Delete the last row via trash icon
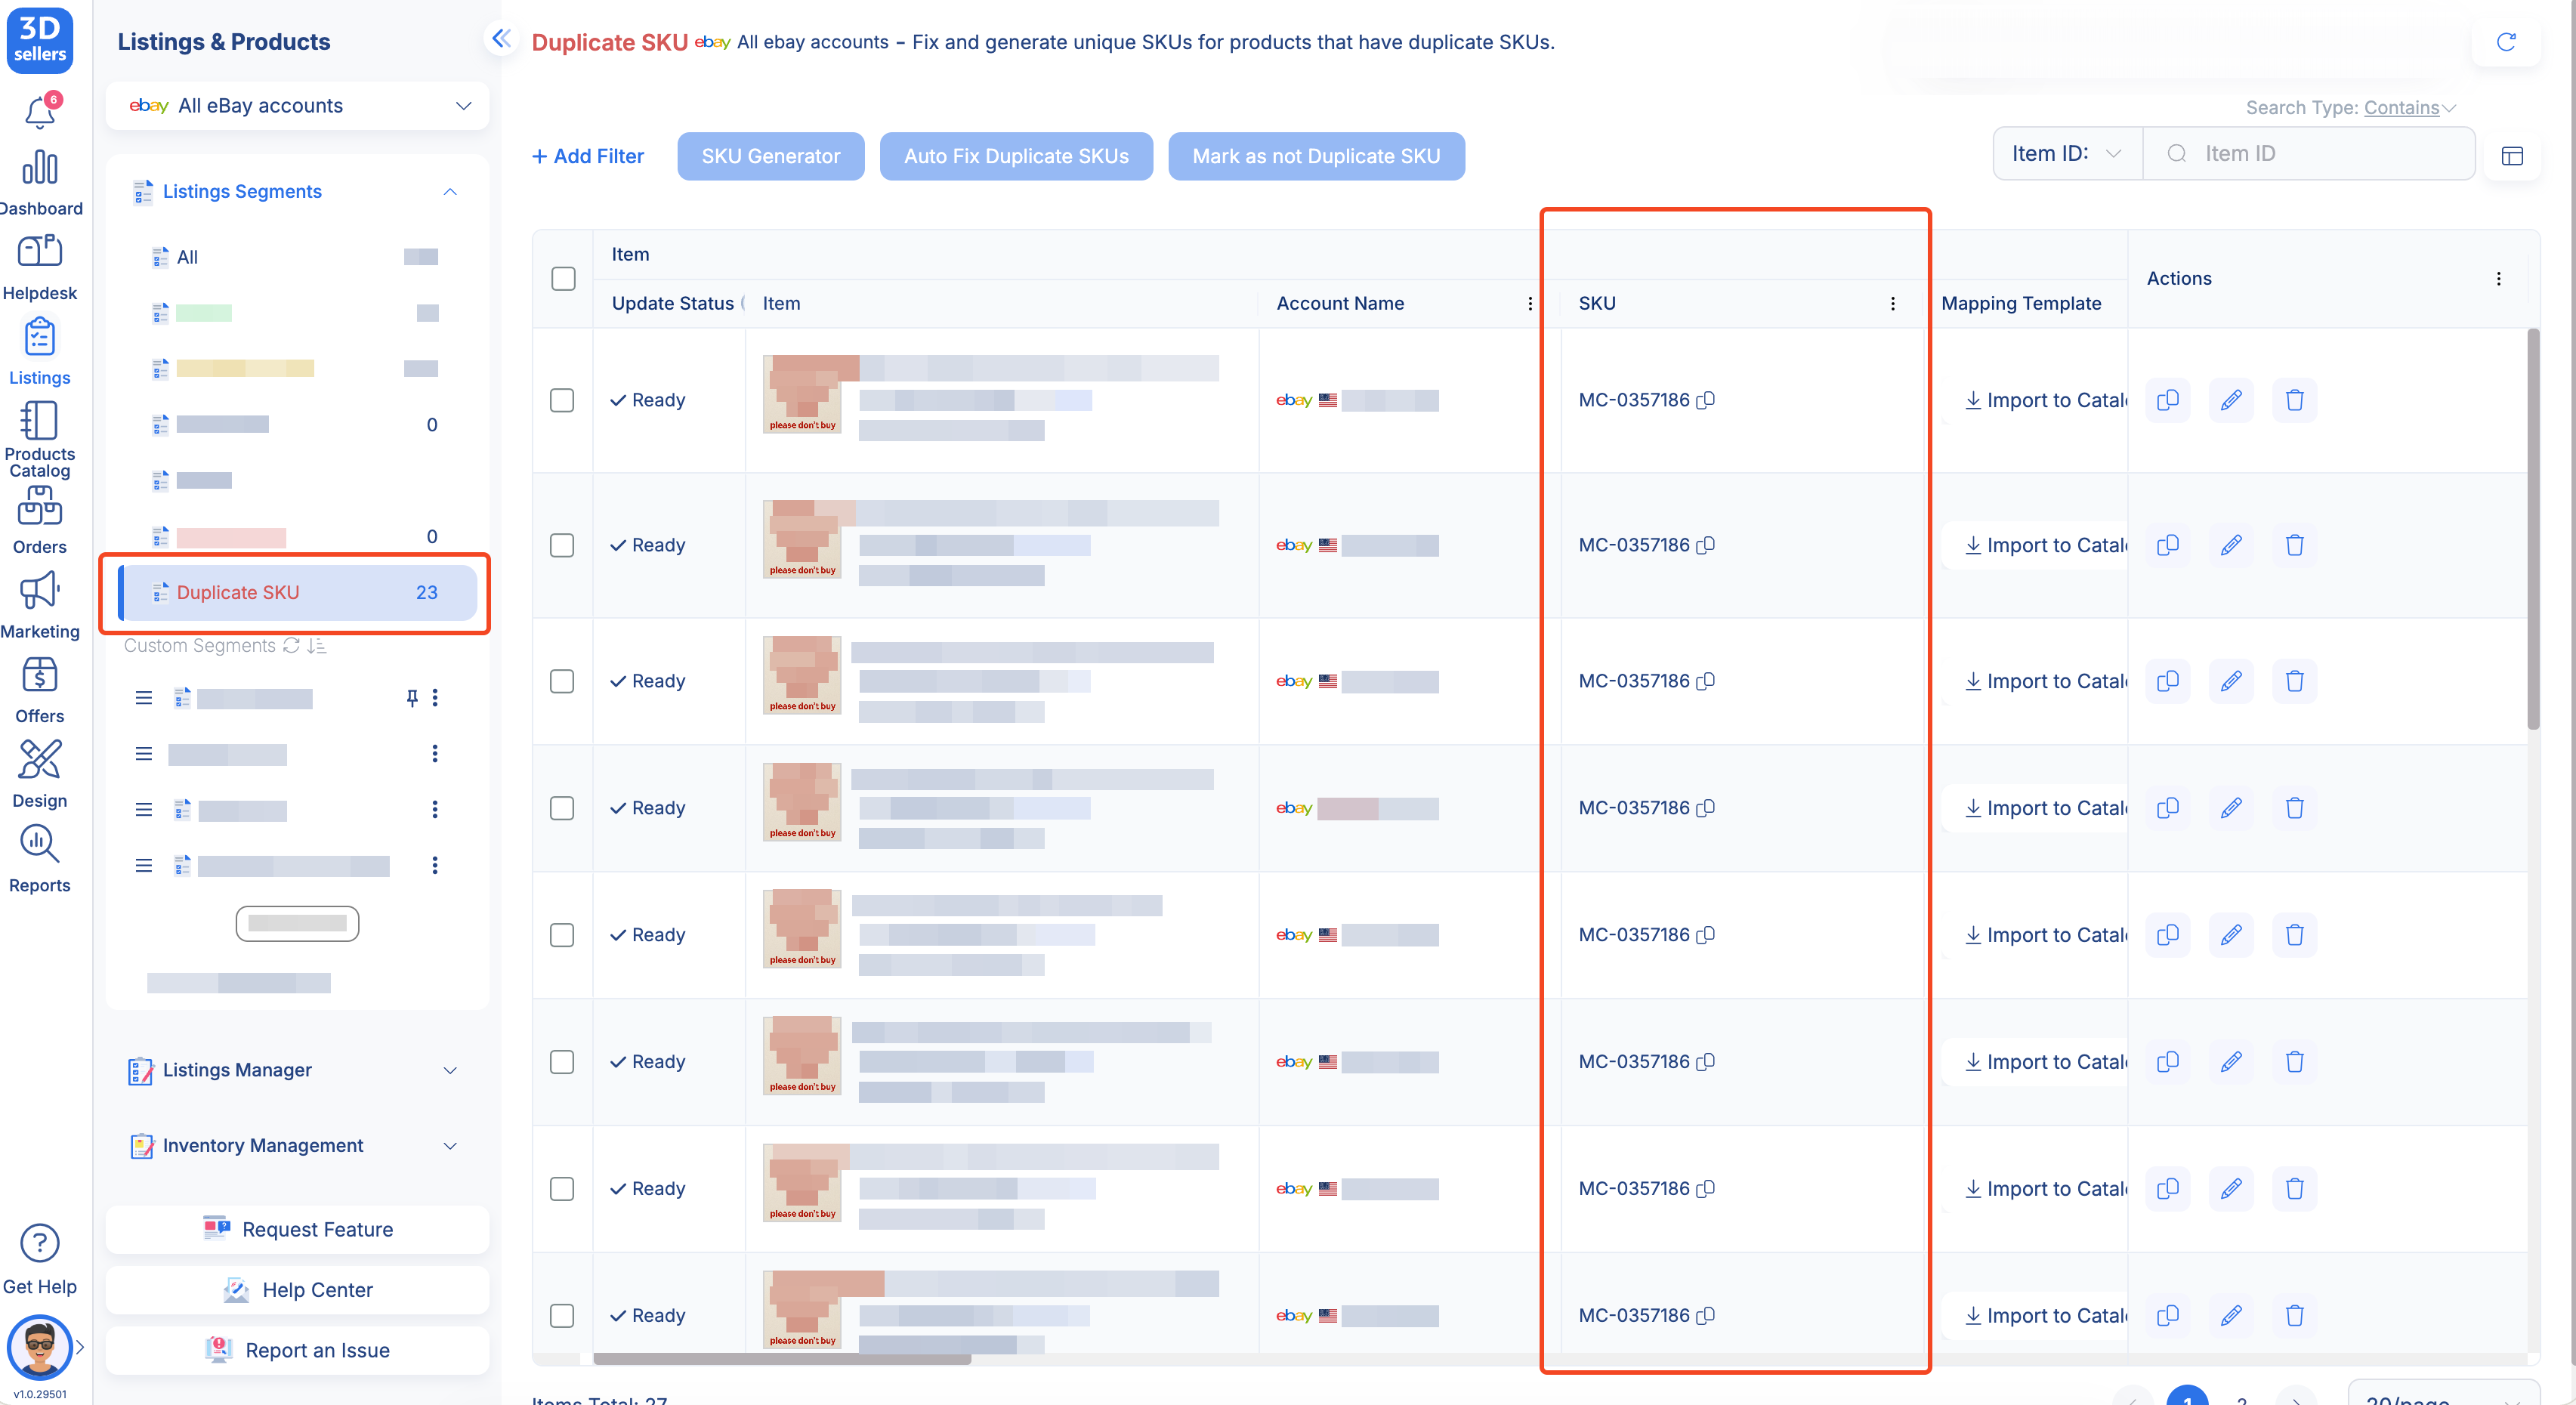The height and width of the screenshot is (1405, 2576). click(x=2295, y=1315)
